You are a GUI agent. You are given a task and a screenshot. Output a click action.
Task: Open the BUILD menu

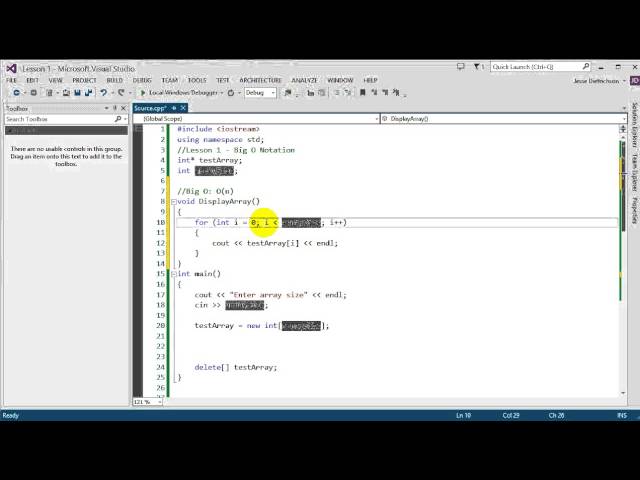[x=115, y=80]
